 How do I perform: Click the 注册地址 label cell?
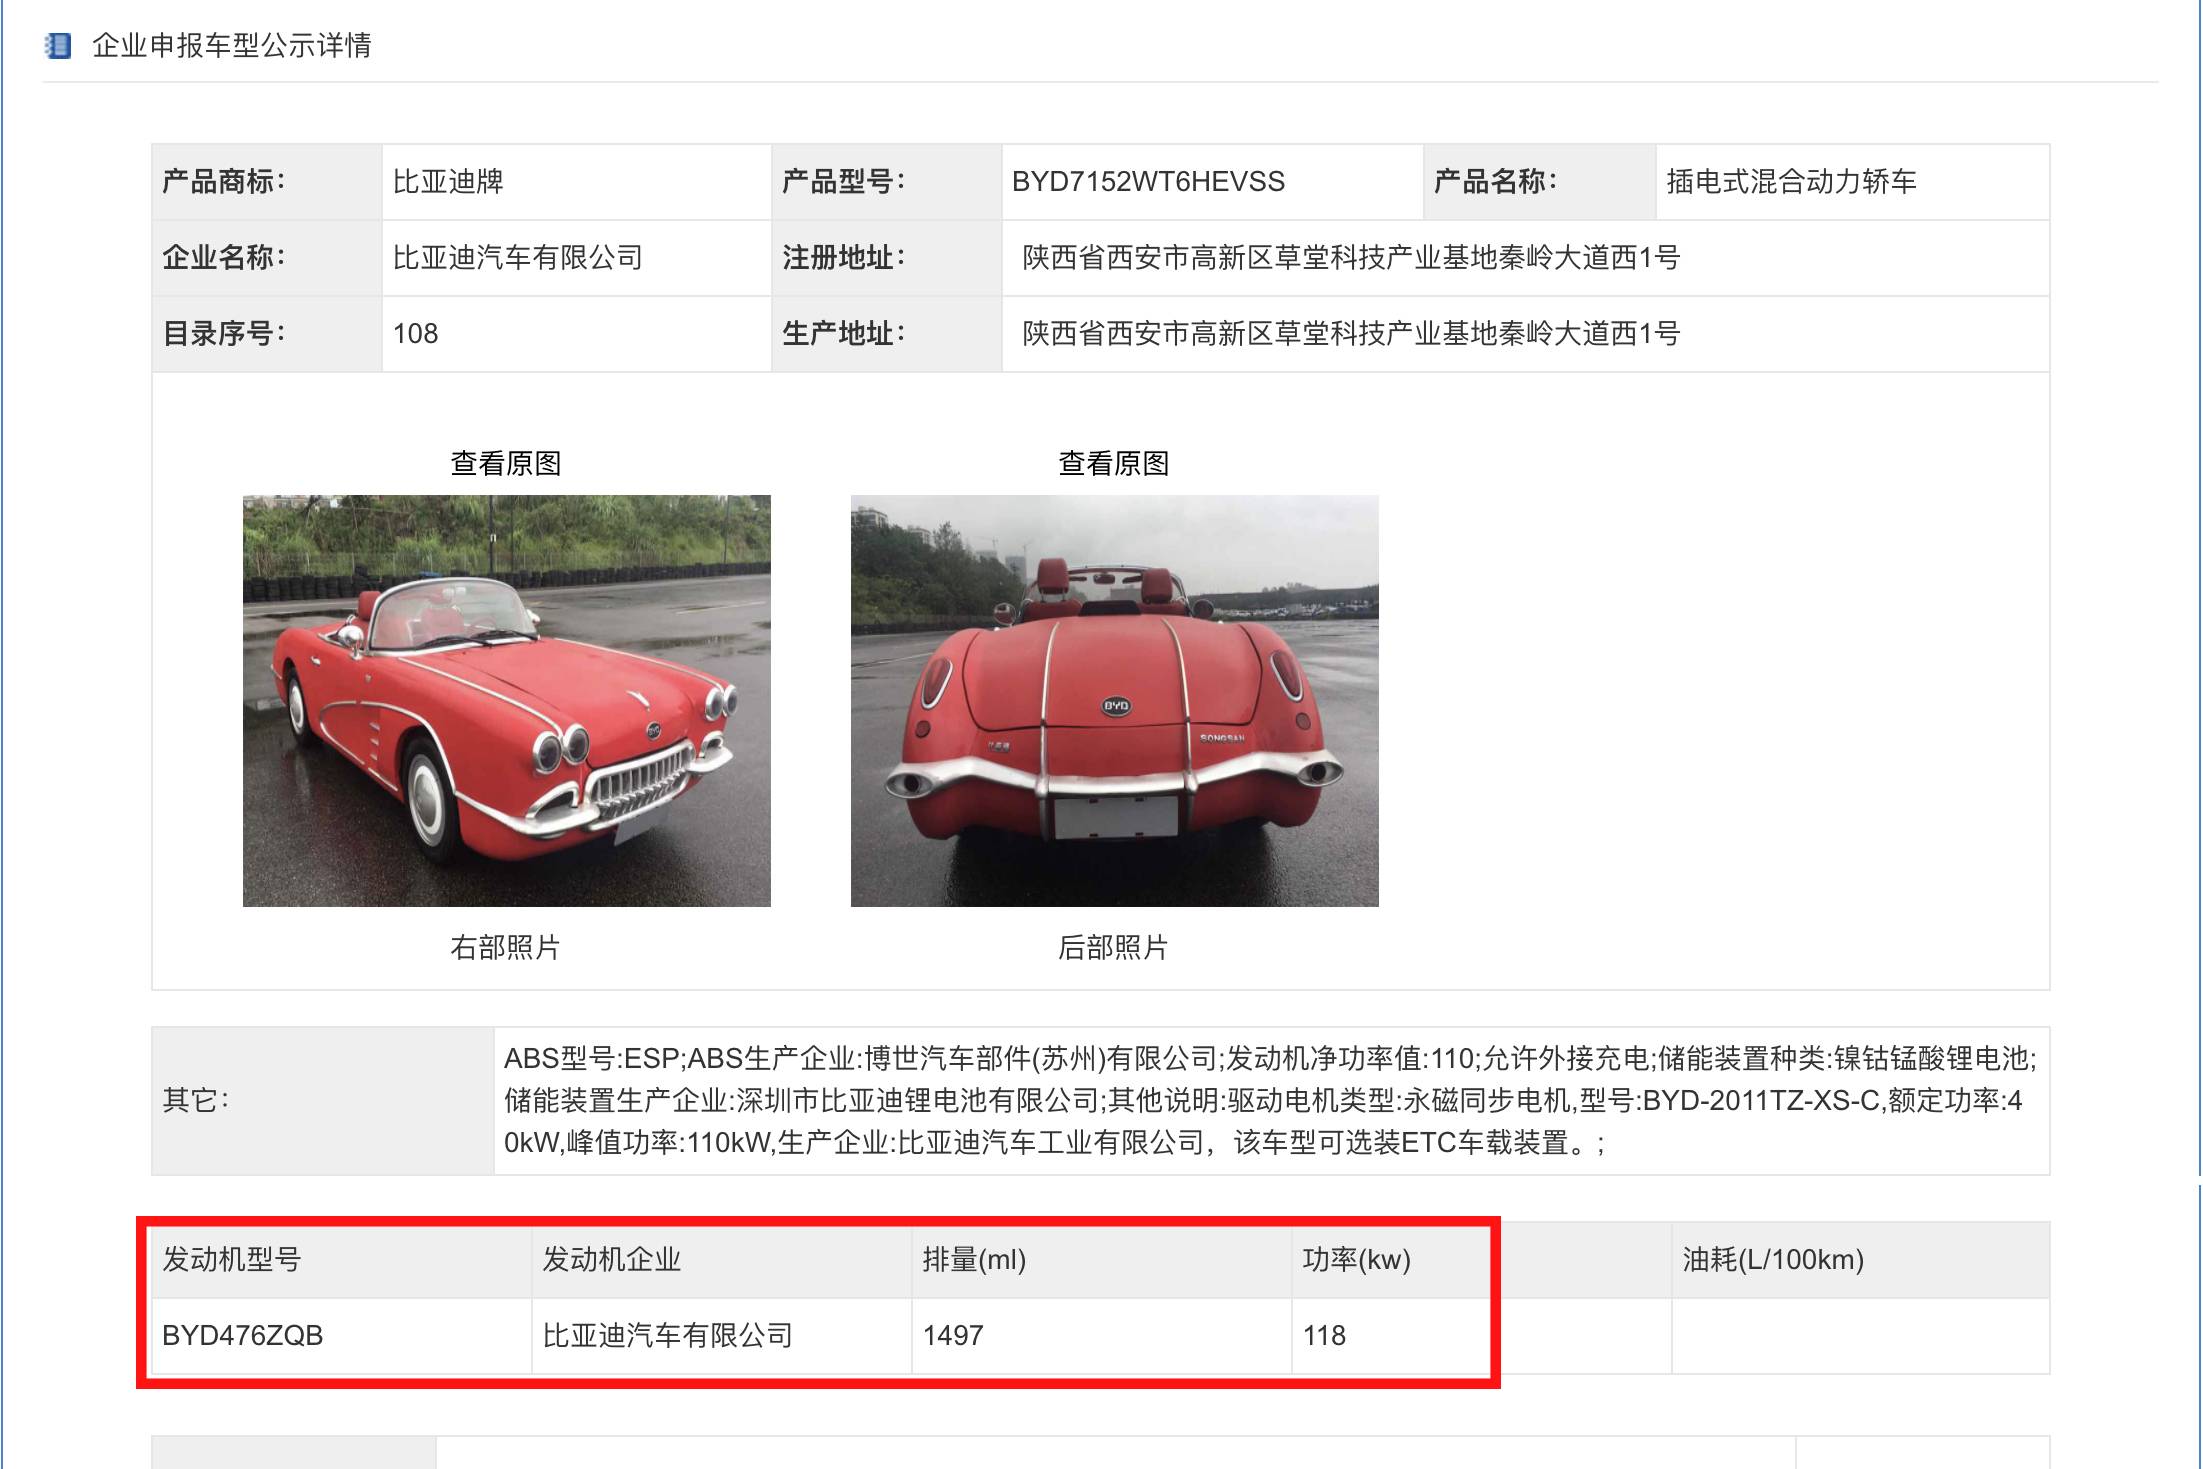[x=887, y=258]
